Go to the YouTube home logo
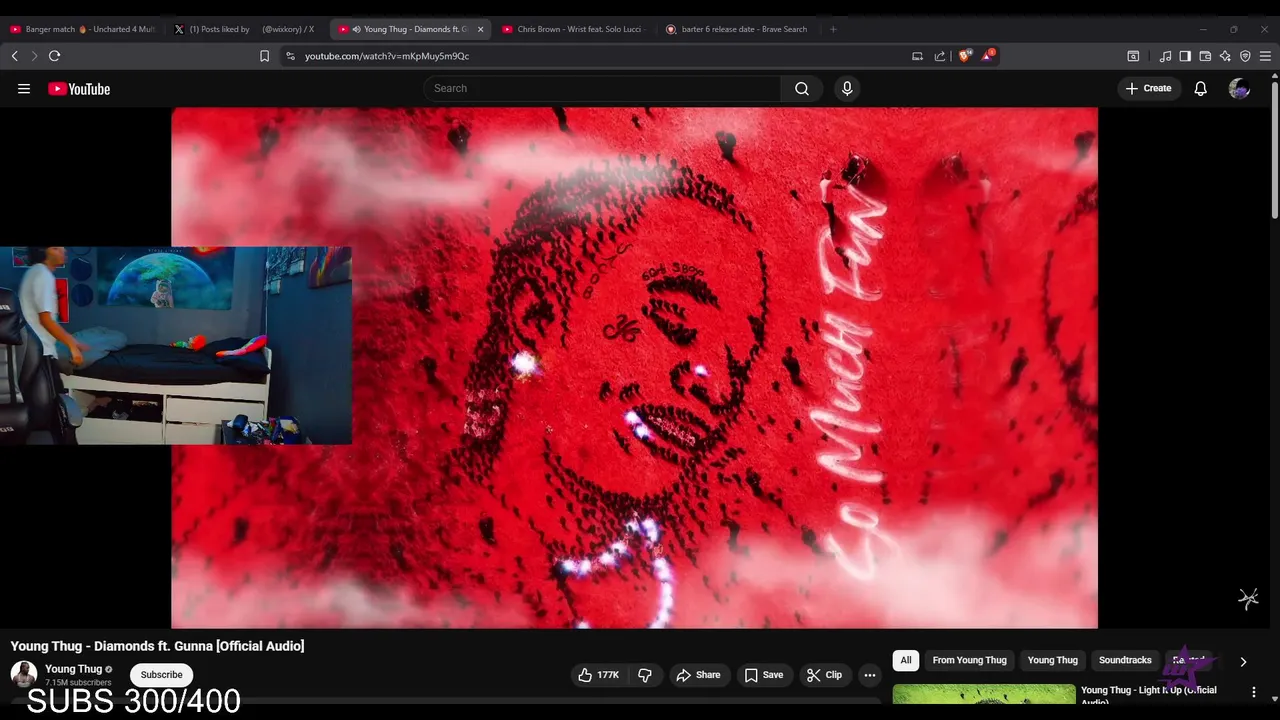Viewport: 1280px width, 720px height. coord(79,89)
